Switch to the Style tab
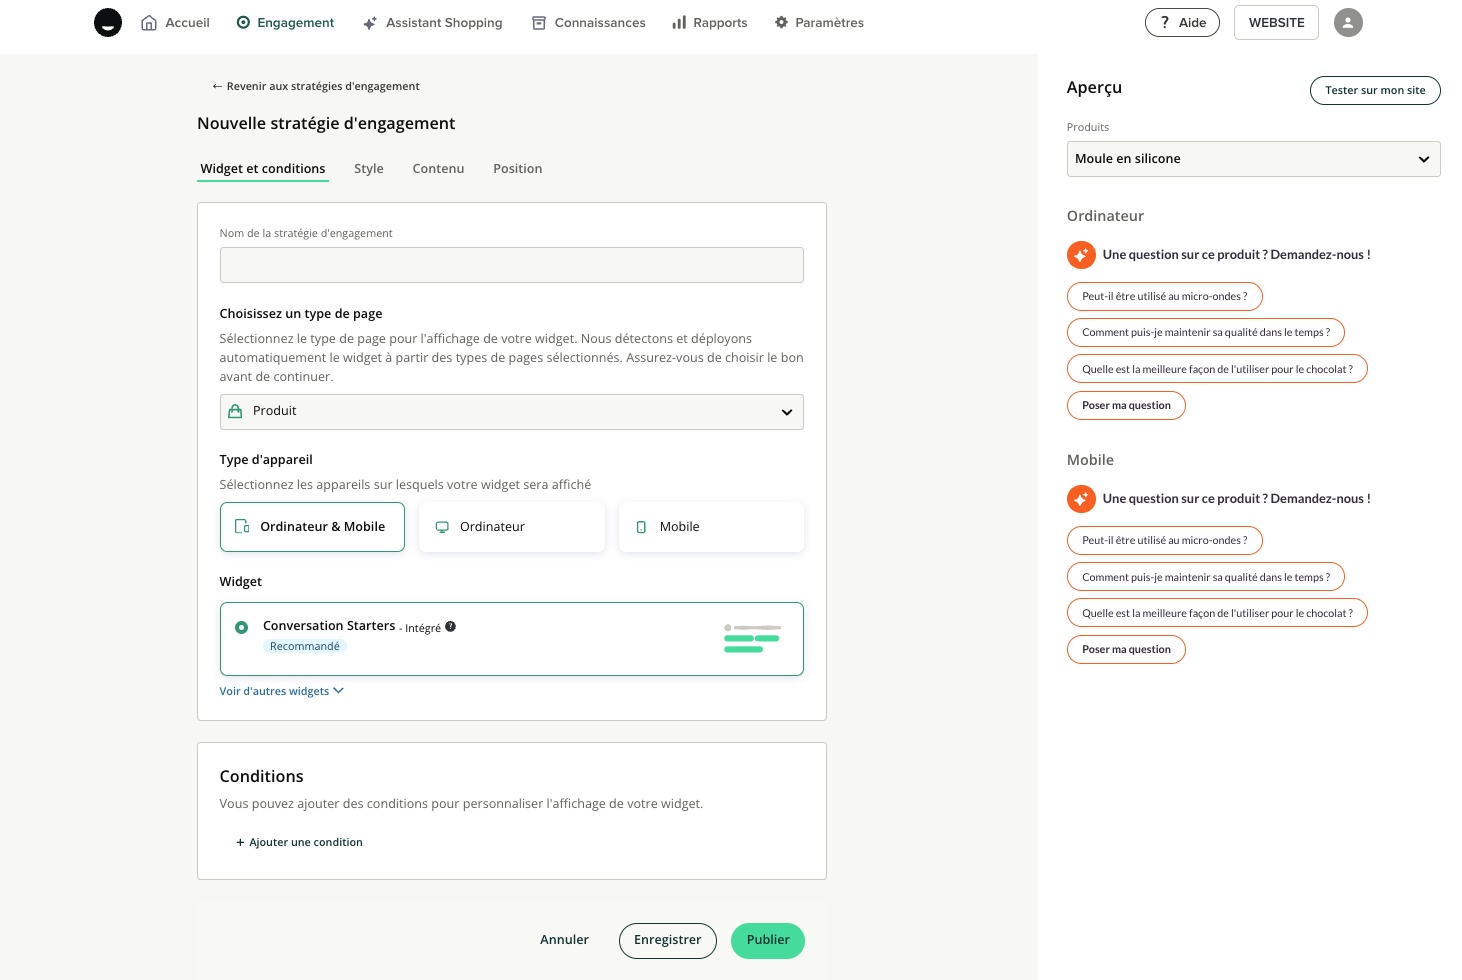Image resolution: width=1462 pixels, height=980 pixels. coord(368,169)
